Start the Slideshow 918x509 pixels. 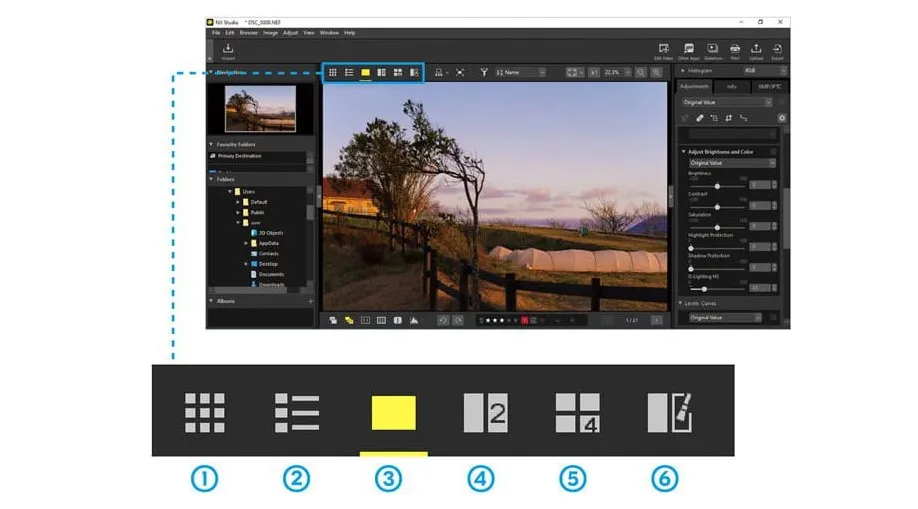(712, 50)
